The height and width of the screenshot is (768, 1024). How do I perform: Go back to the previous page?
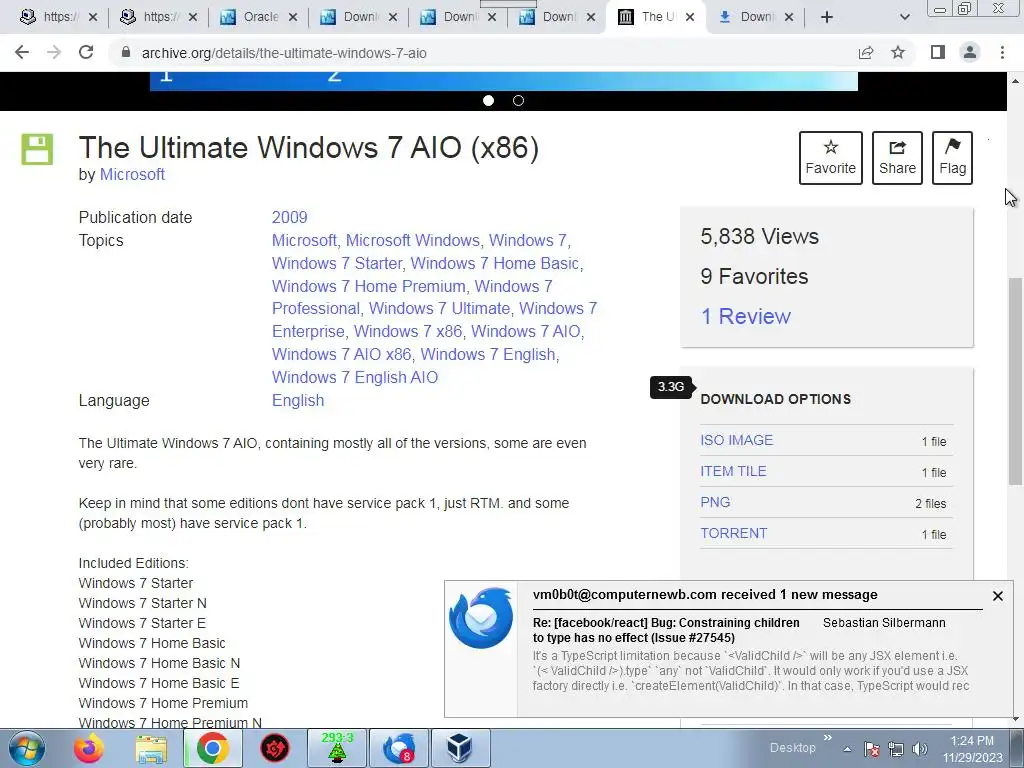[22, 52]
